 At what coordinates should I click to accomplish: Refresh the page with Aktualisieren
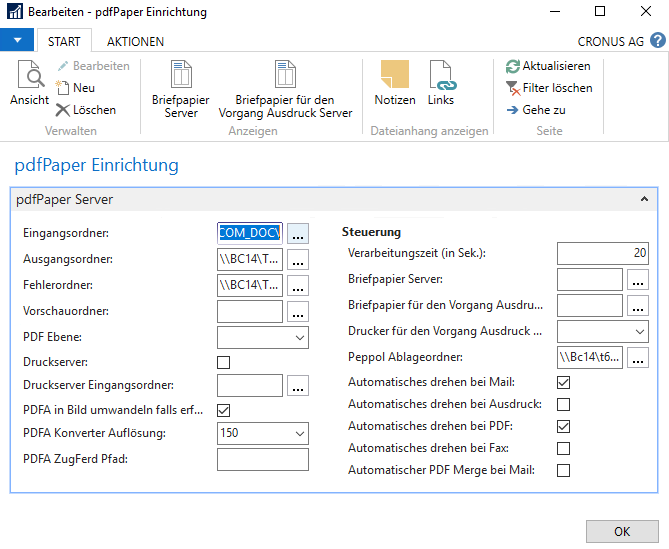click(x=549, y=66)
